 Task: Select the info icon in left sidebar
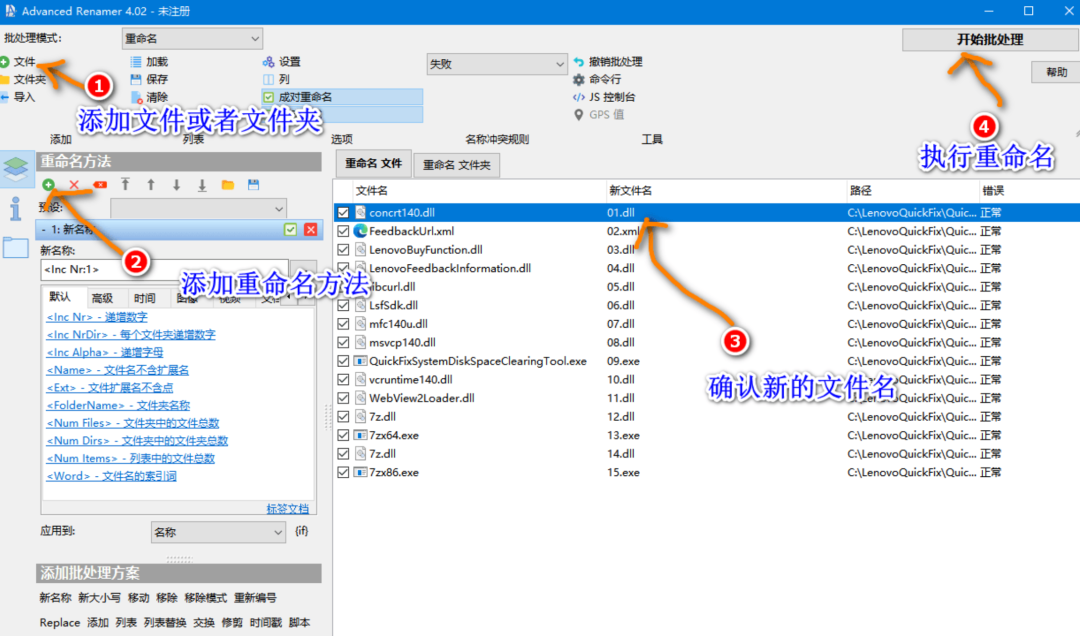tap(16, 209)
